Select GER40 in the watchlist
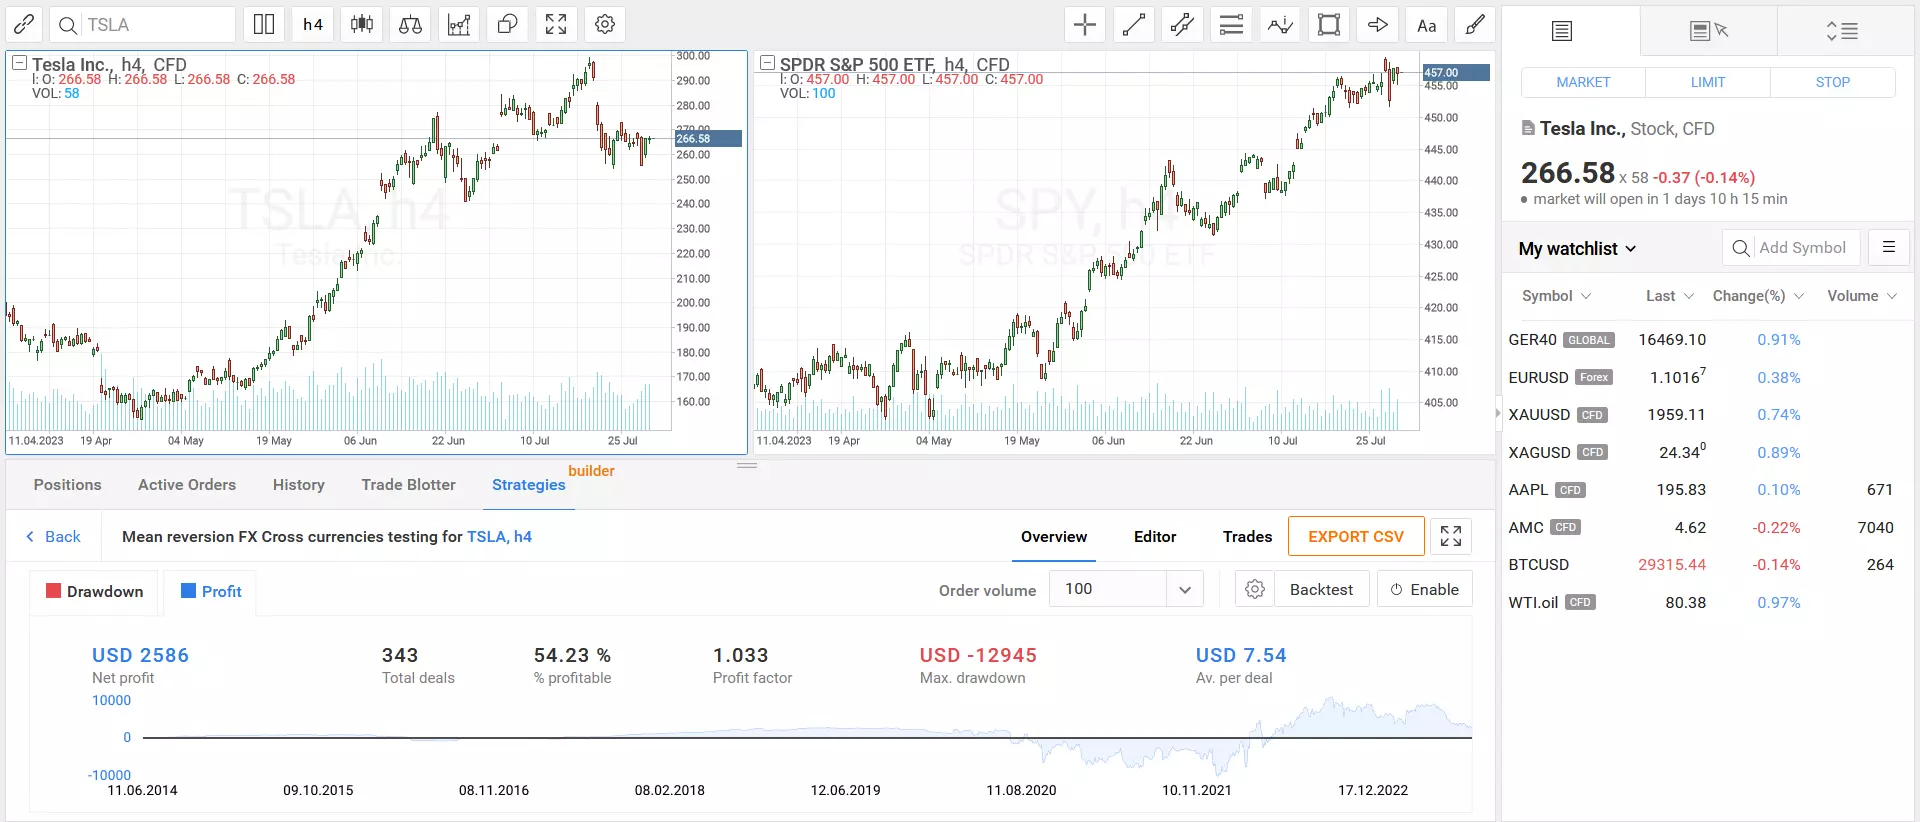 (x=1706, y=340)
